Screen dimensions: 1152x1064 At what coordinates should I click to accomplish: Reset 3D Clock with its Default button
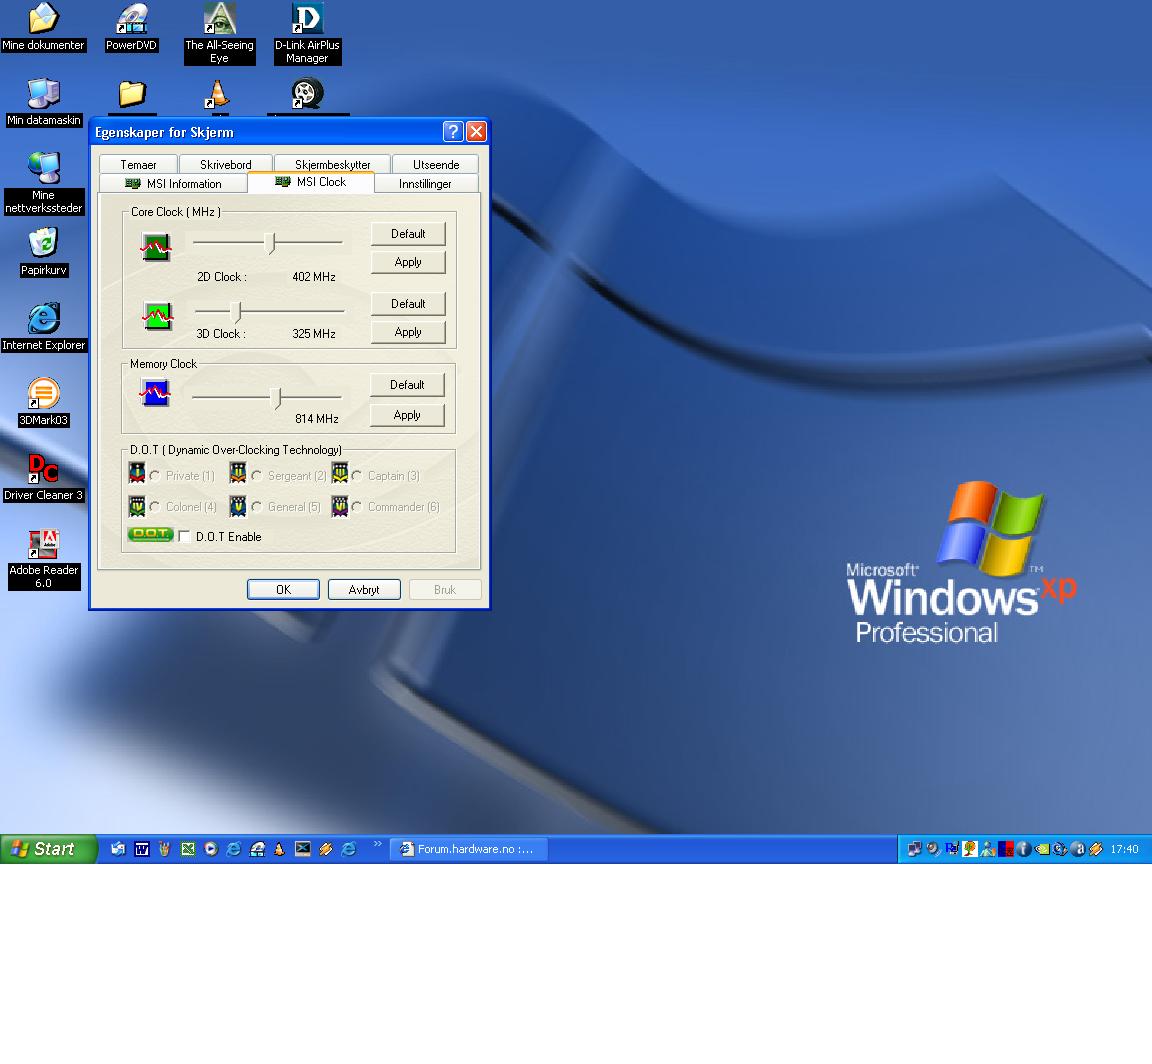[x=408, y=303]
